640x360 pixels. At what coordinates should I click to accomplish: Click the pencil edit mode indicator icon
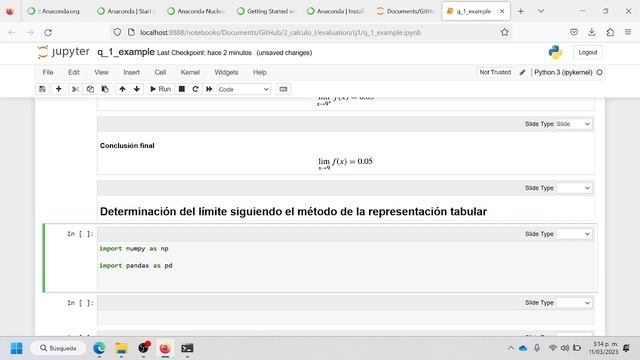(x=522, y=72)
